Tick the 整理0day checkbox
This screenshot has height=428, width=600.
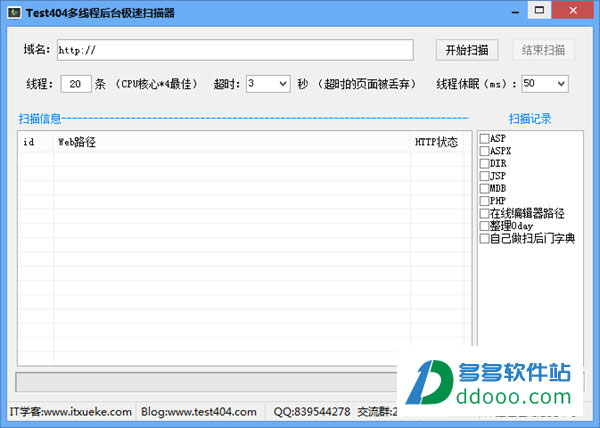(x=484, y=226)
